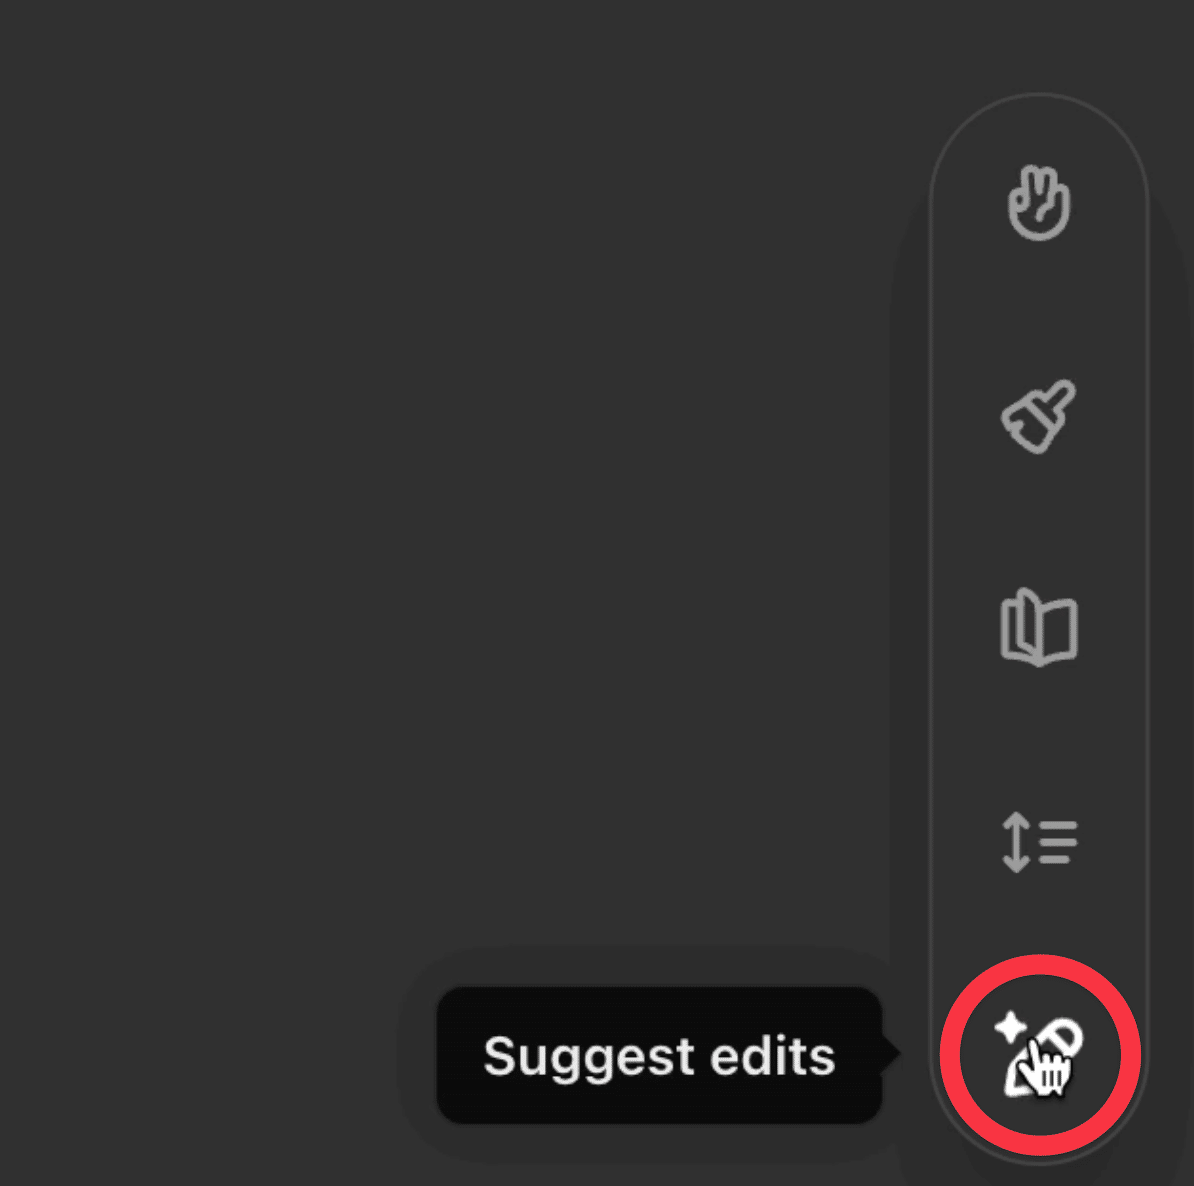This screenshot has width=1194, height=1186.
Task: Click the line-spacing style length icon
Action: coord(1039,842)
